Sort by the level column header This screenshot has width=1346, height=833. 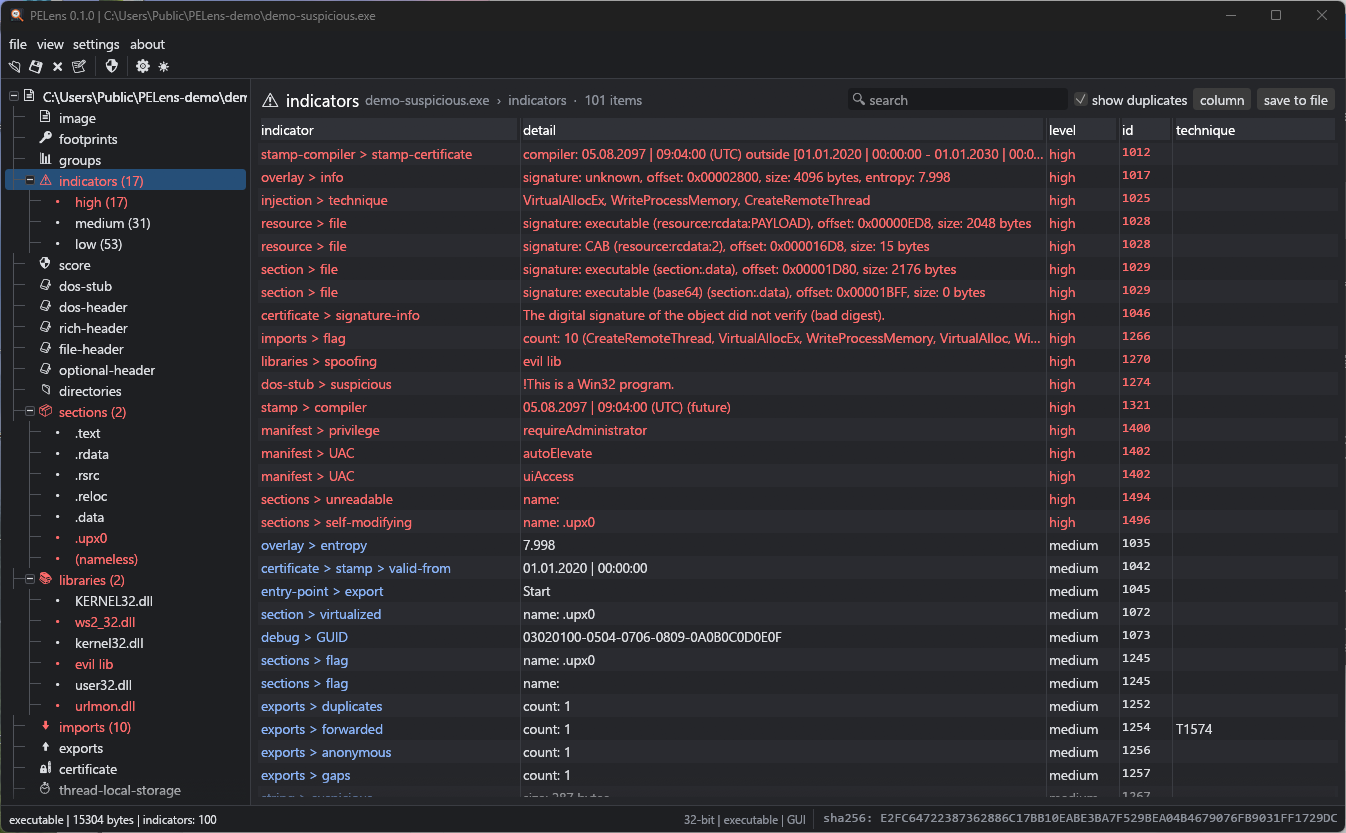click(1081, 130)
